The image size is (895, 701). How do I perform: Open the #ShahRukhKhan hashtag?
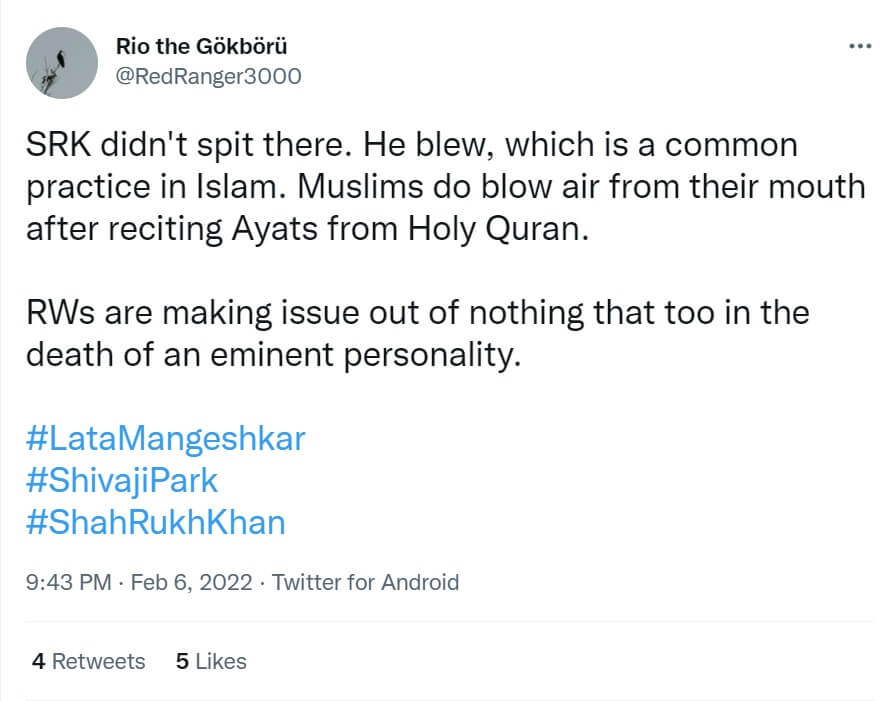pyautogui.click(x=158, y=522)
